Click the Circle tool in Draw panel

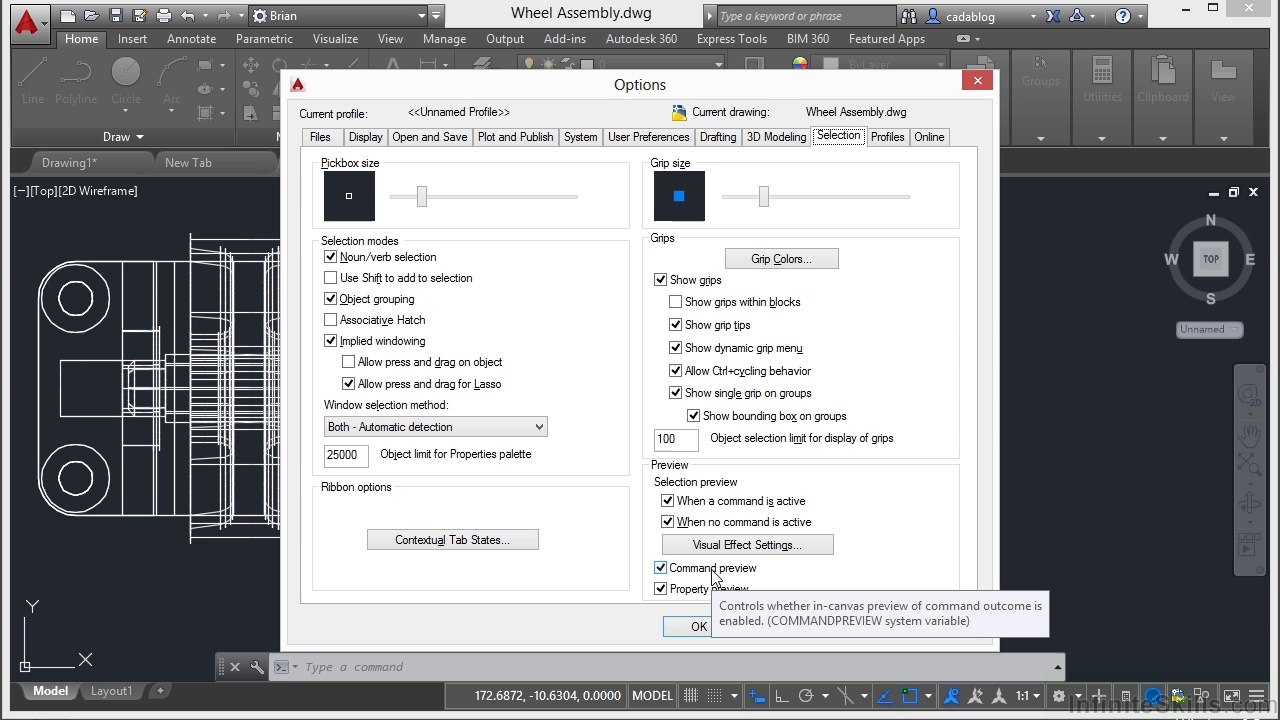pos(126,80)
